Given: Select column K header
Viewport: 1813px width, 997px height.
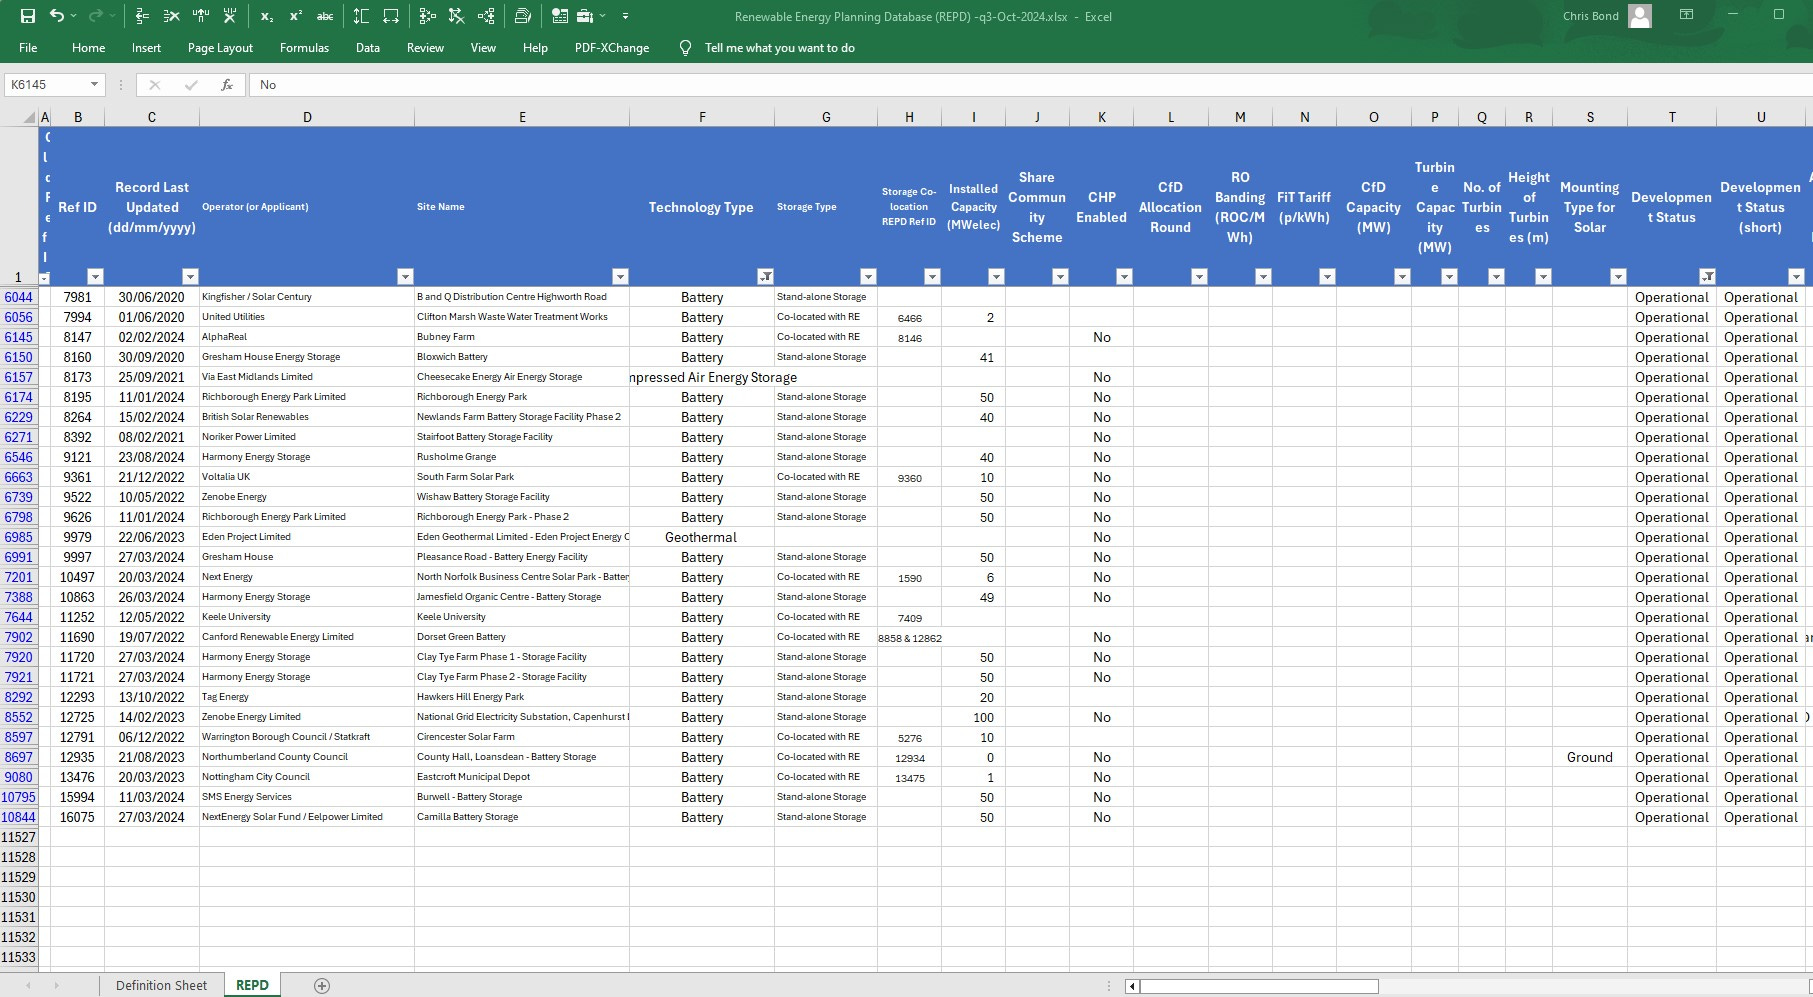Looking at the screenshot, I should 1101,117.
